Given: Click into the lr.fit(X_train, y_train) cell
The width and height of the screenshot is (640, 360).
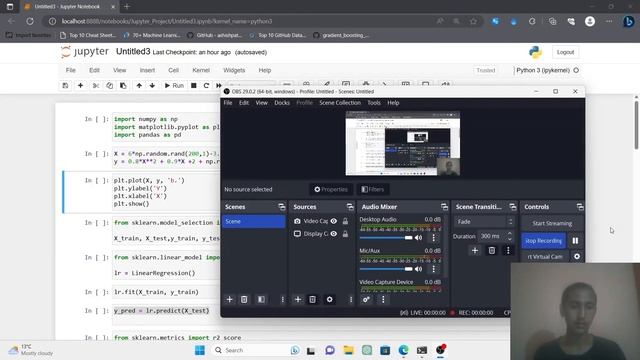Looking at the screenshot, I should [167, 292].
